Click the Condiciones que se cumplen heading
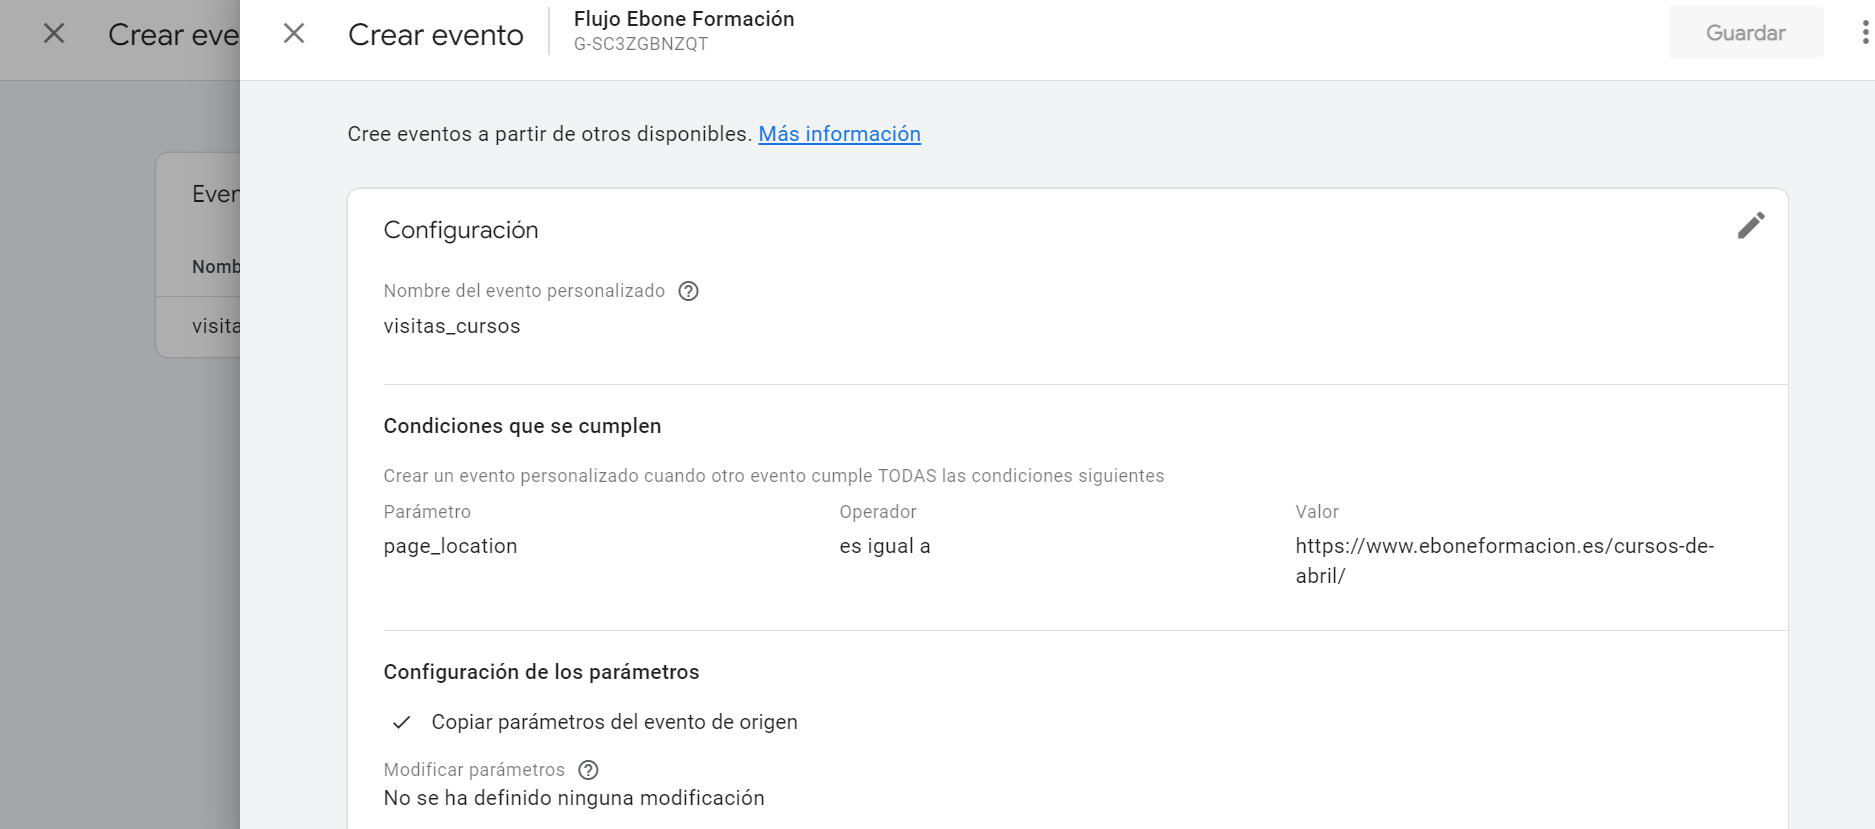Viewport: 1875px width, 829px height. click(x=522, y=426)
